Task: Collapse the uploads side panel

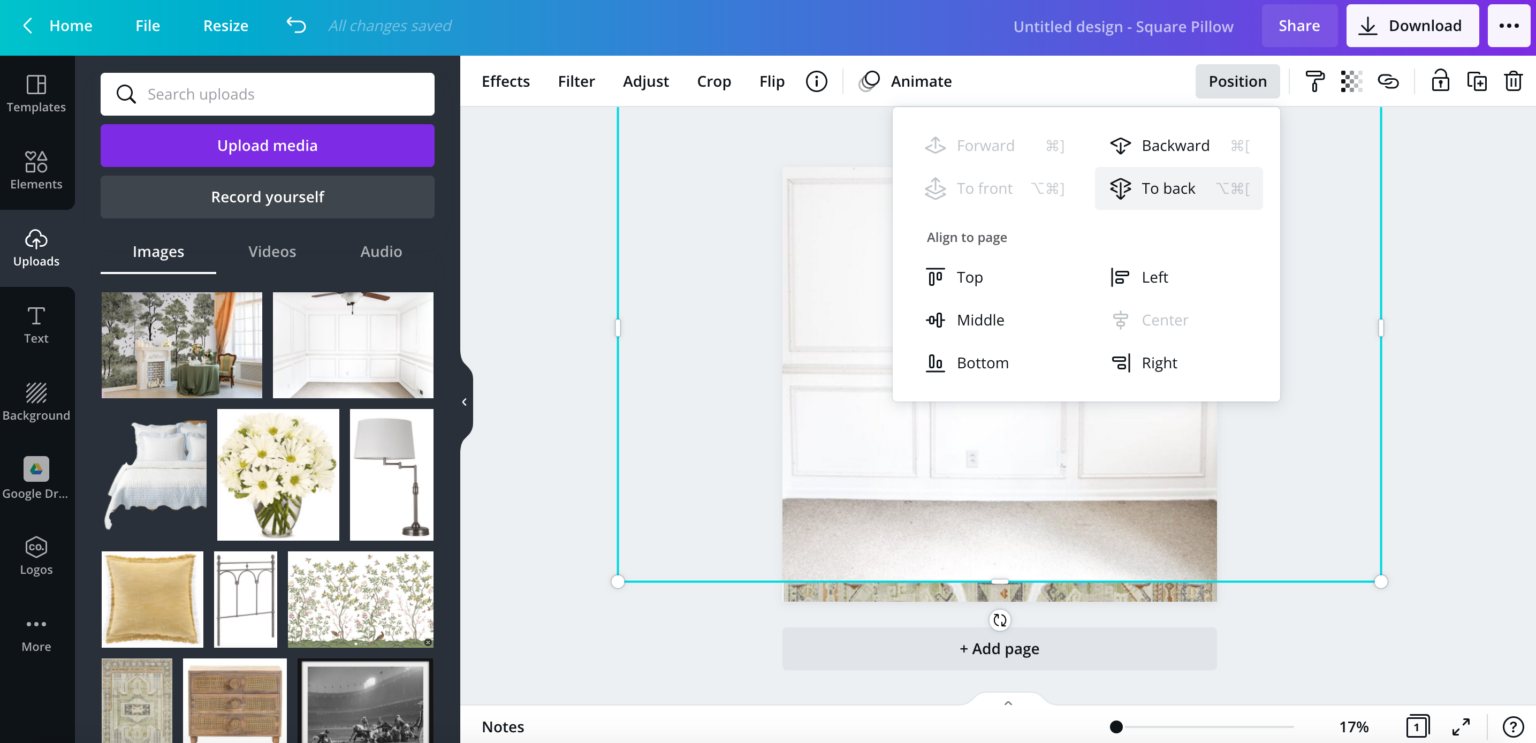Action: (465, 402)
